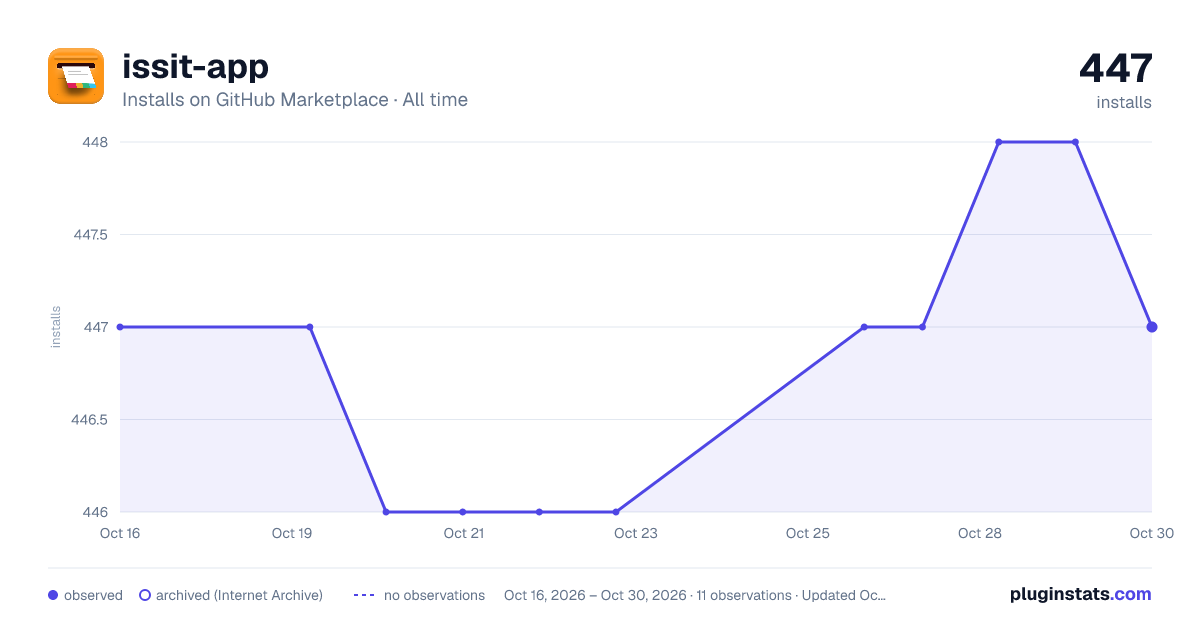Viewport: 1200px width, 630px height.
Task: Click the Oct 16 x-axis label
Action: pos(120,533)
